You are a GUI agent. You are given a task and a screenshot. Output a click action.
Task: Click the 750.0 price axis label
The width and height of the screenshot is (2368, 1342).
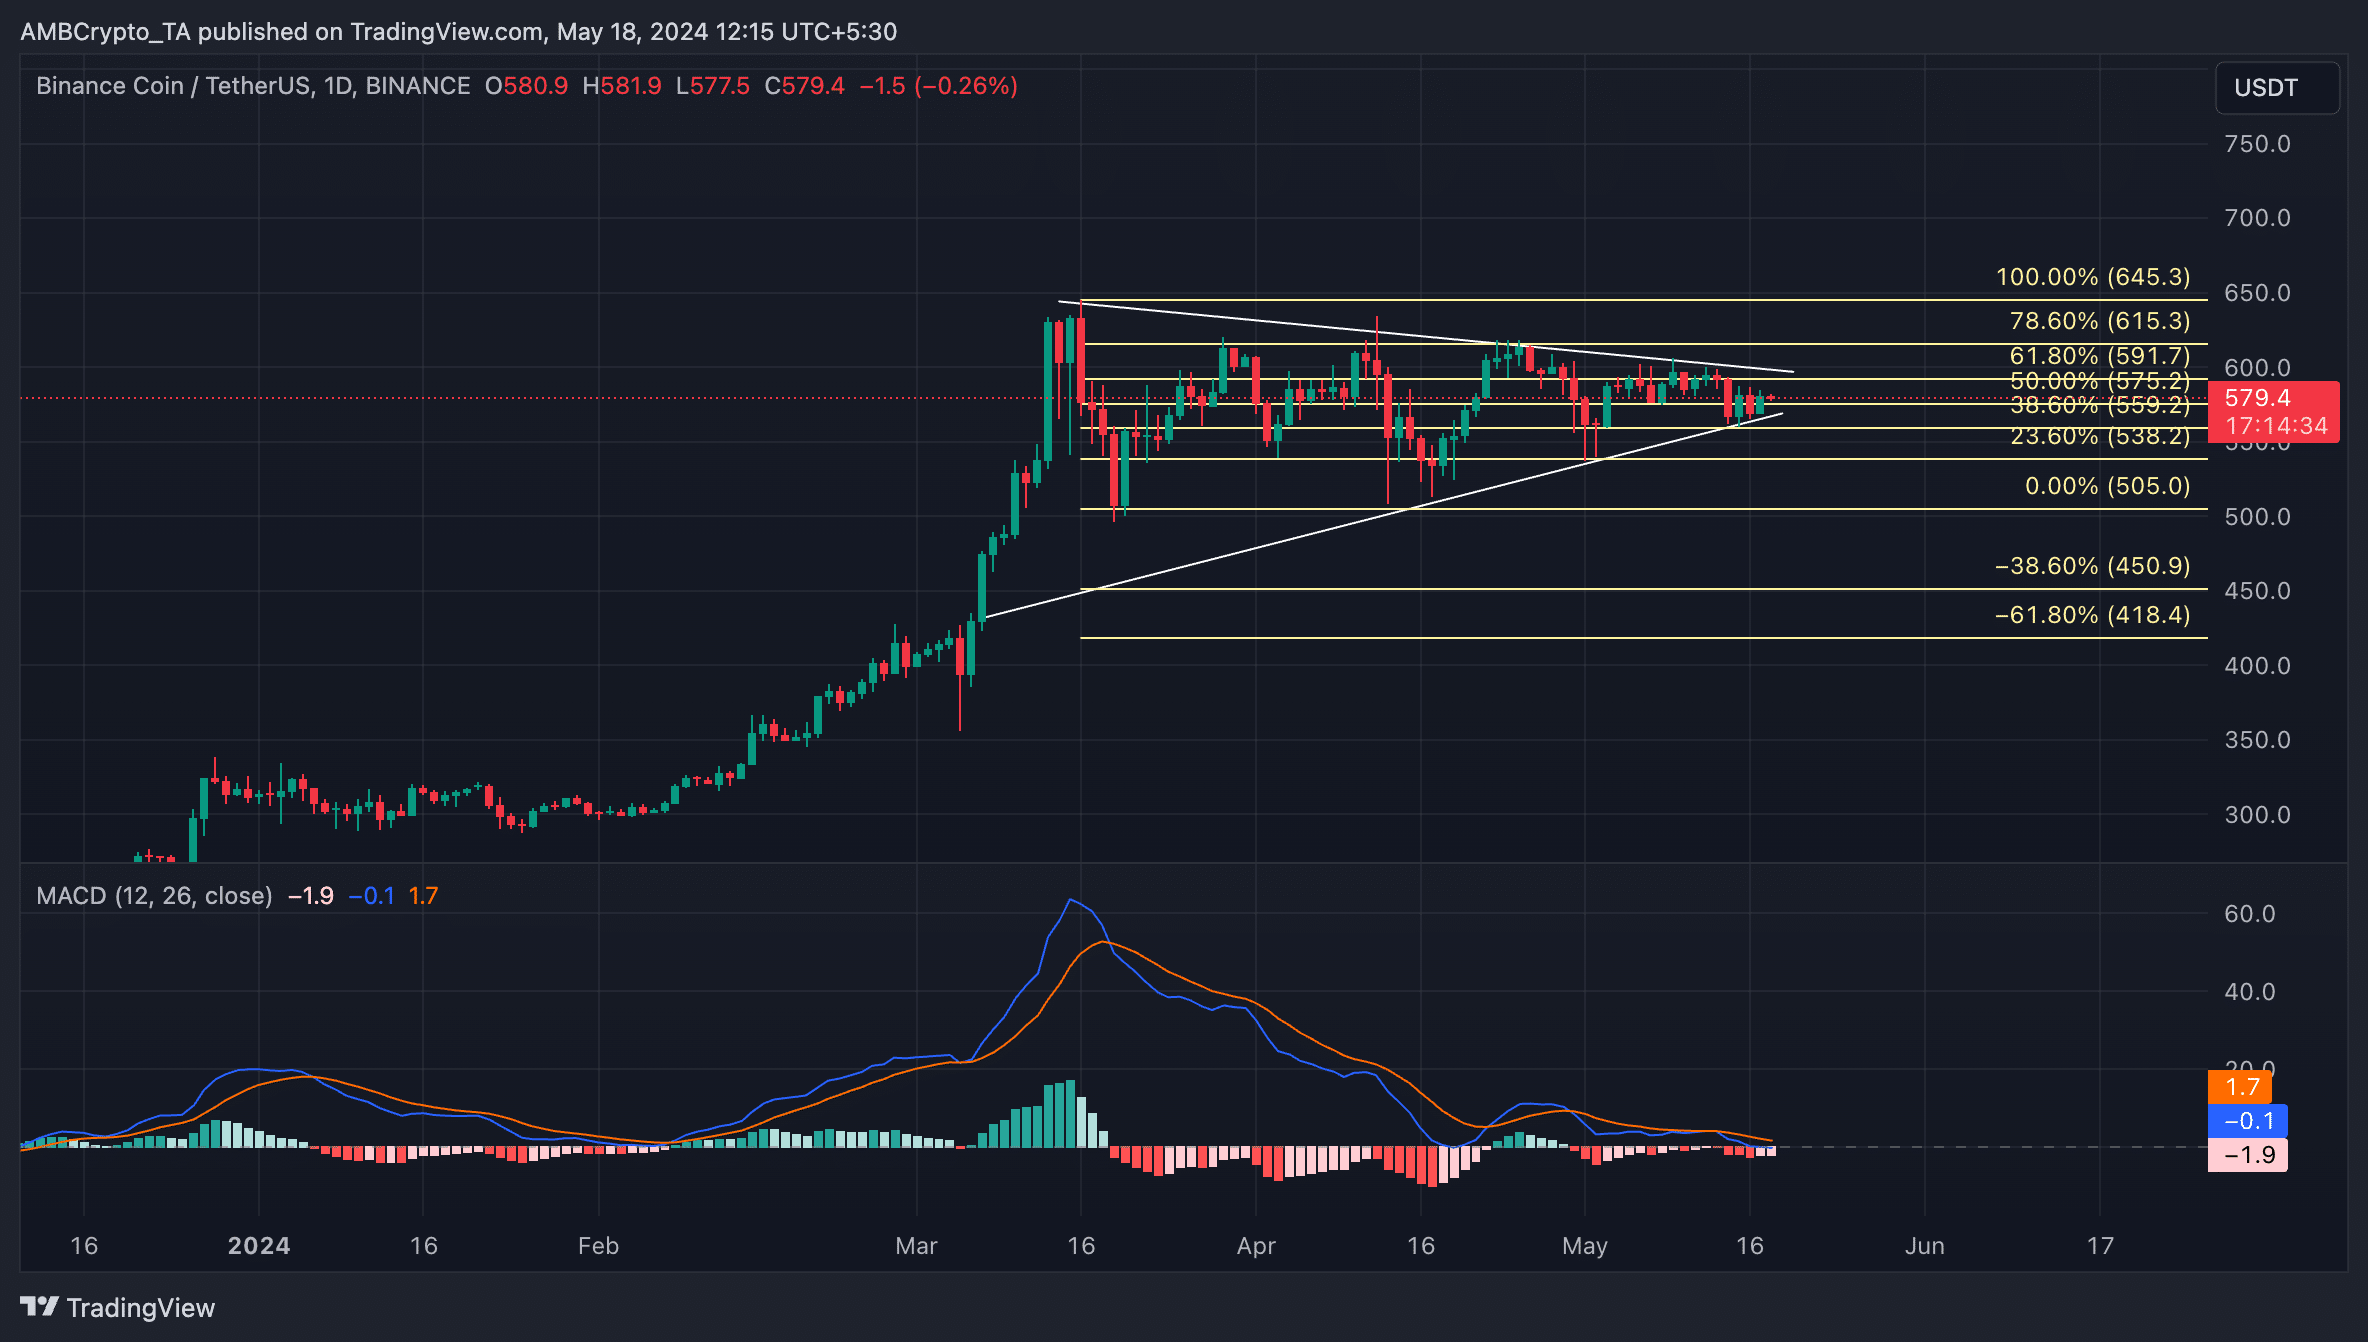[x=2257, y=144]
